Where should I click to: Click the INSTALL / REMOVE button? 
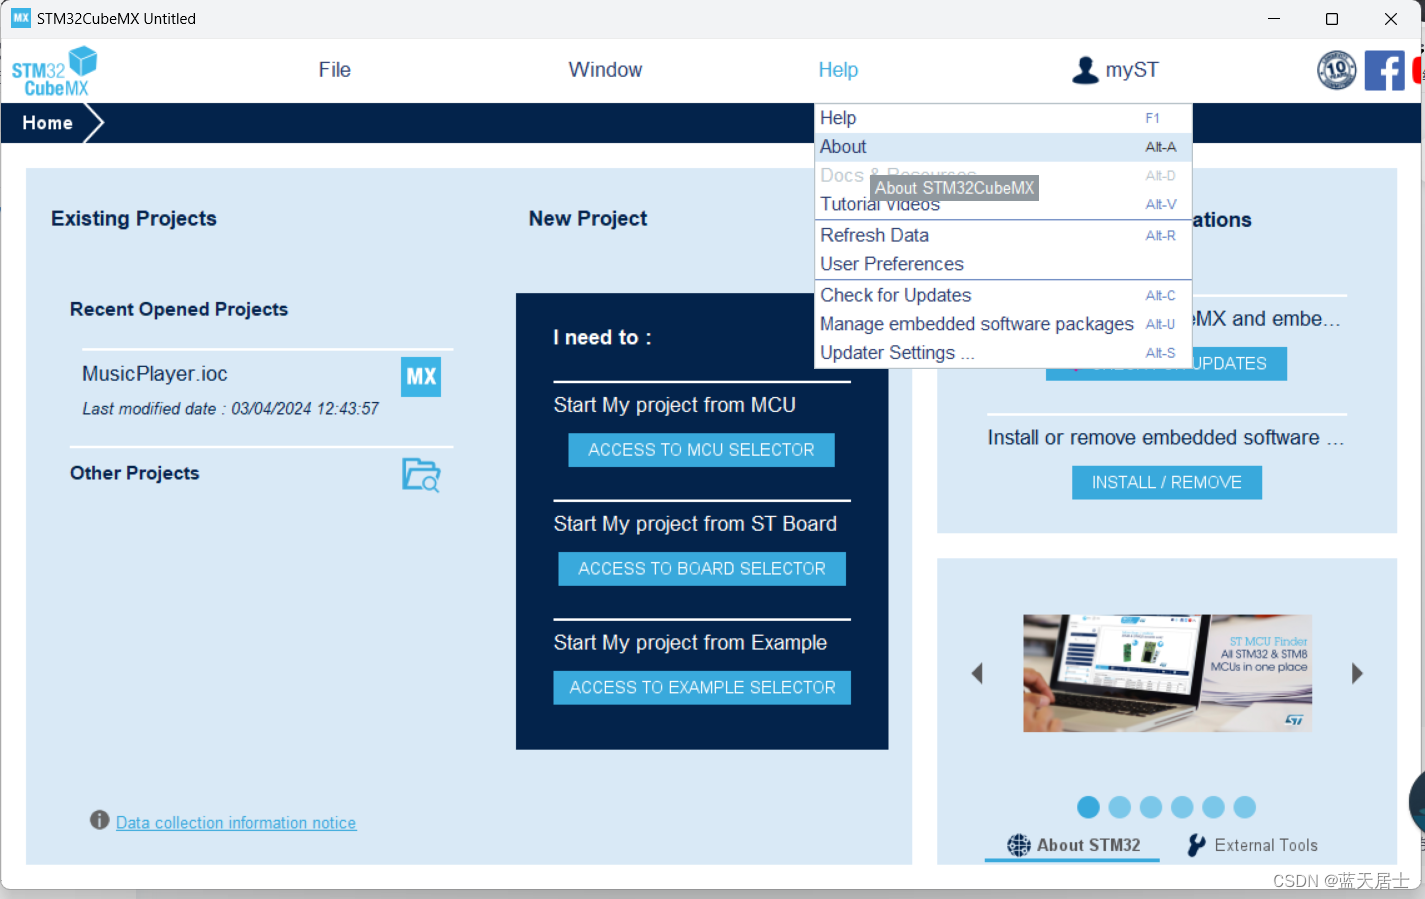1166,482
